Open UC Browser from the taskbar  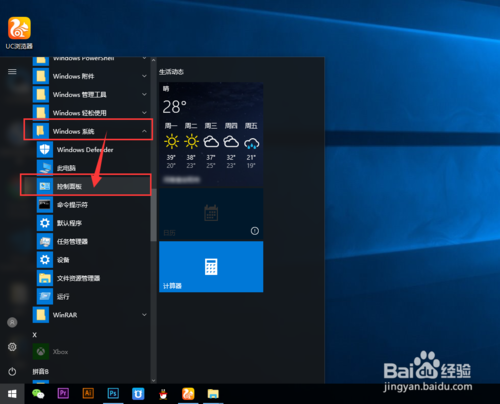pos(188,394)
